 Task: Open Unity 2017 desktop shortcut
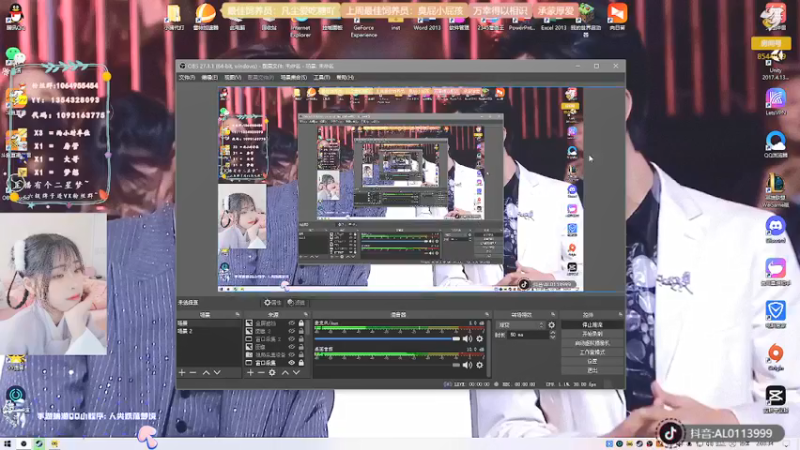click(776, 65)
